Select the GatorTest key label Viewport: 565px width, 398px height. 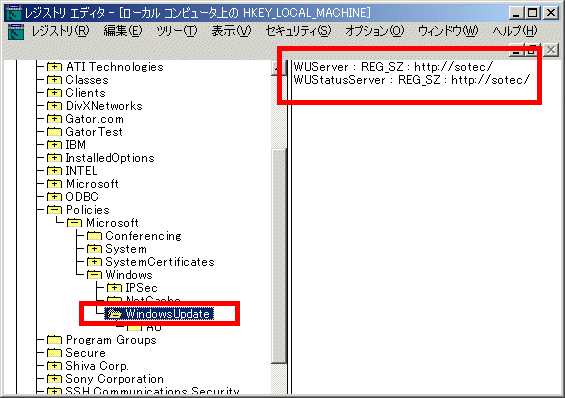pyautogui.click(x=94, y=132)
